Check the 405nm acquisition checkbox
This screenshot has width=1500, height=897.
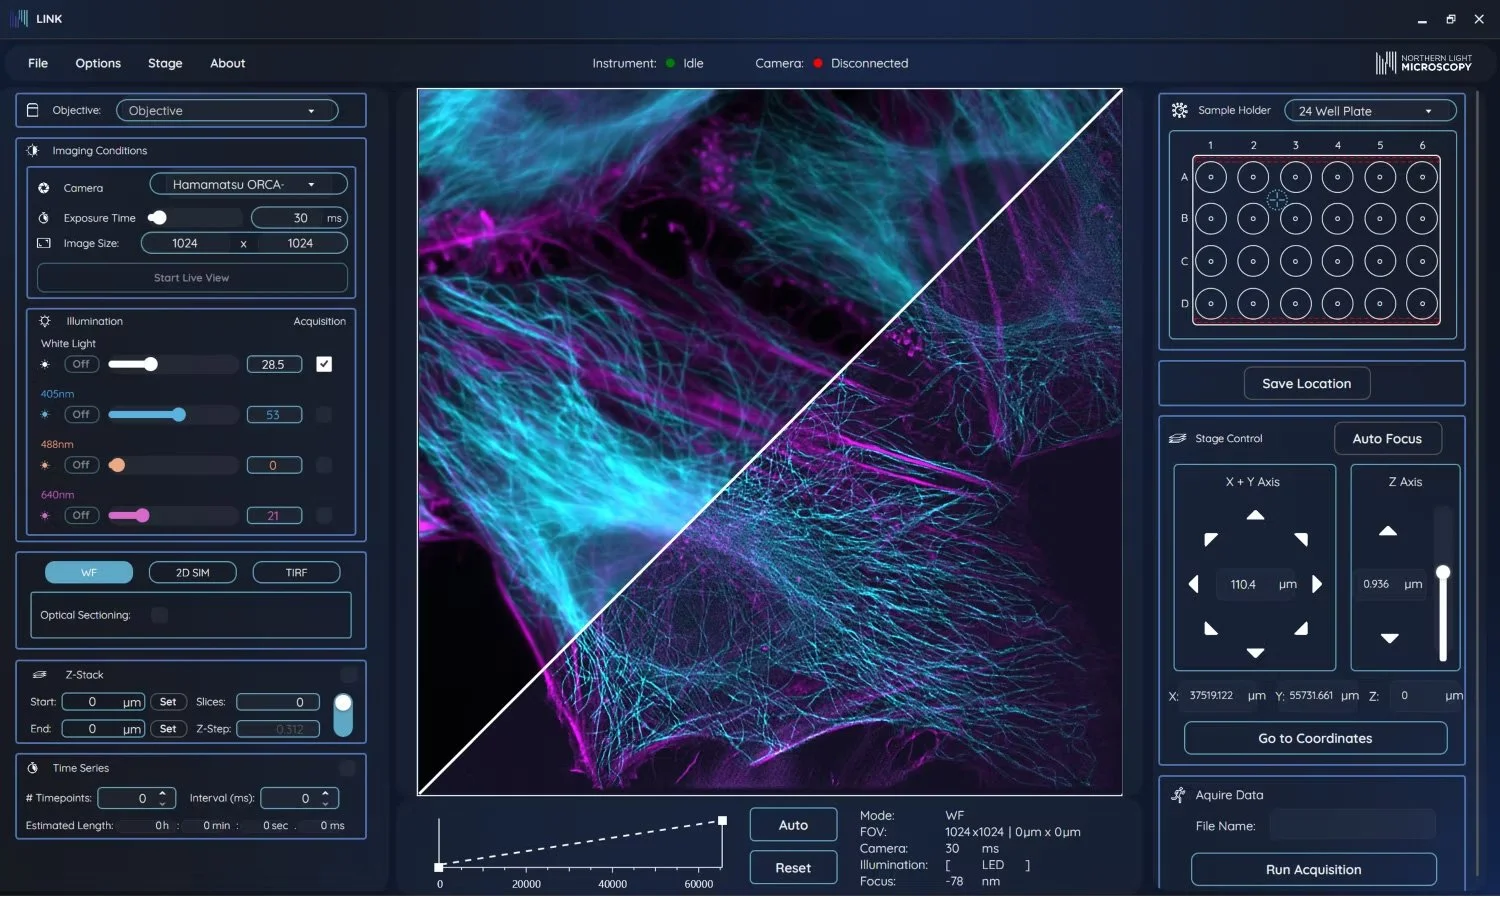click(x=324, y=414)
